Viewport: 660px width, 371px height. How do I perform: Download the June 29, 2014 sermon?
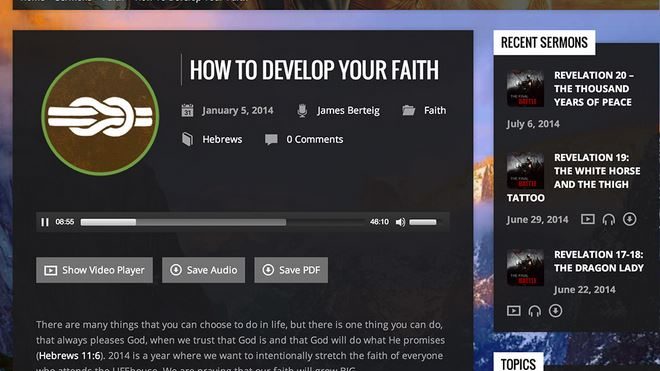pyautogui.click(x=630, y=219)
